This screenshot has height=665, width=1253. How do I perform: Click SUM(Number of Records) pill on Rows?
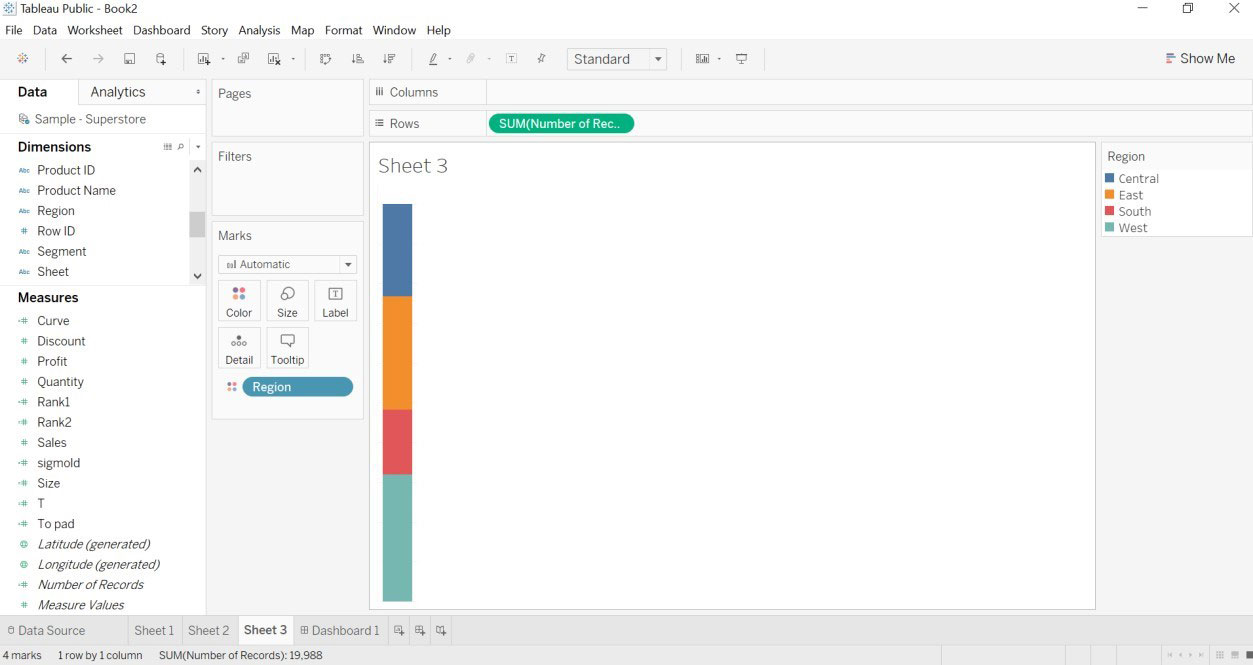click(x=561, y=124)
